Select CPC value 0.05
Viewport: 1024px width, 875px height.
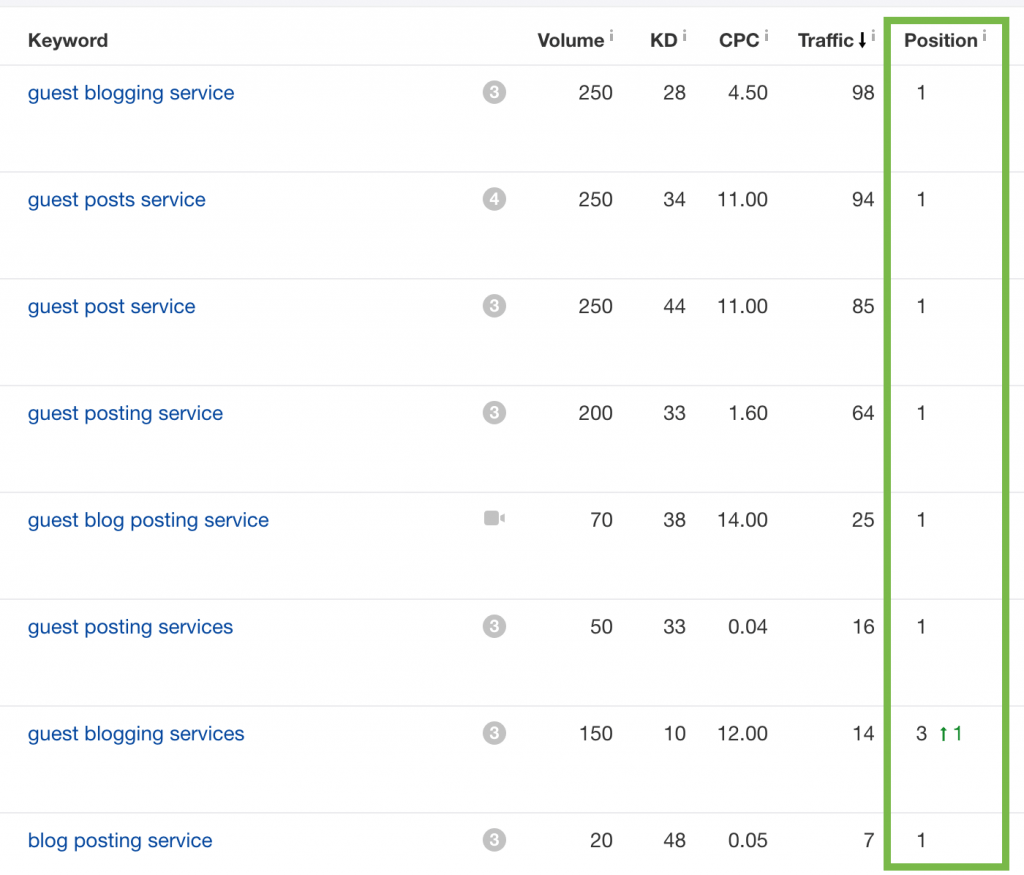point(748,840)
